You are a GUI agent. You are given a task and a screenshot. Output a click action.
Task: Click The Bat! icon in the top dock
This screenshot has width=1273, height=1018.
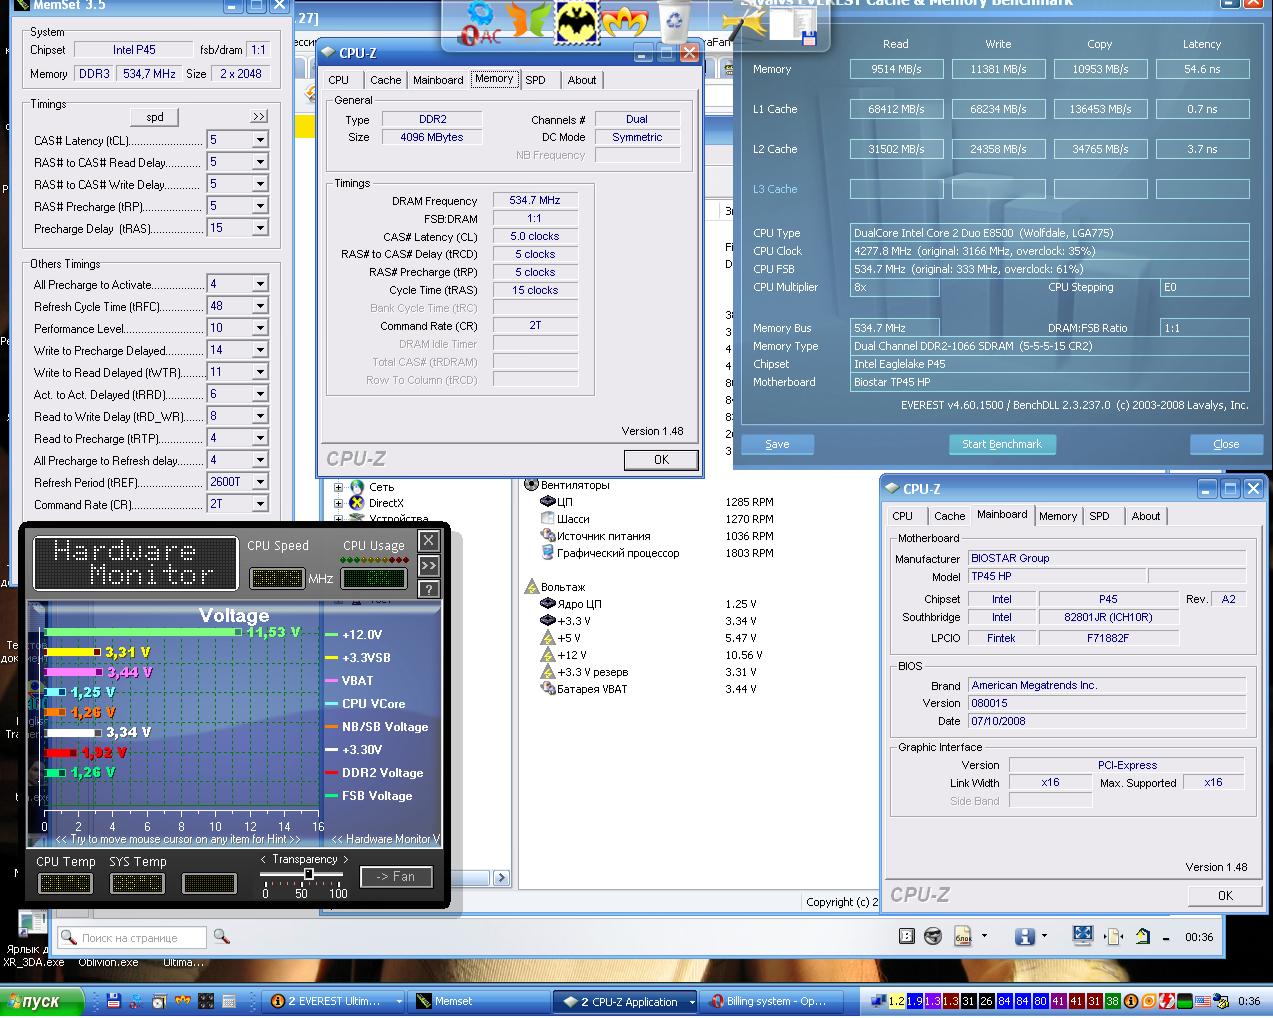578,21
